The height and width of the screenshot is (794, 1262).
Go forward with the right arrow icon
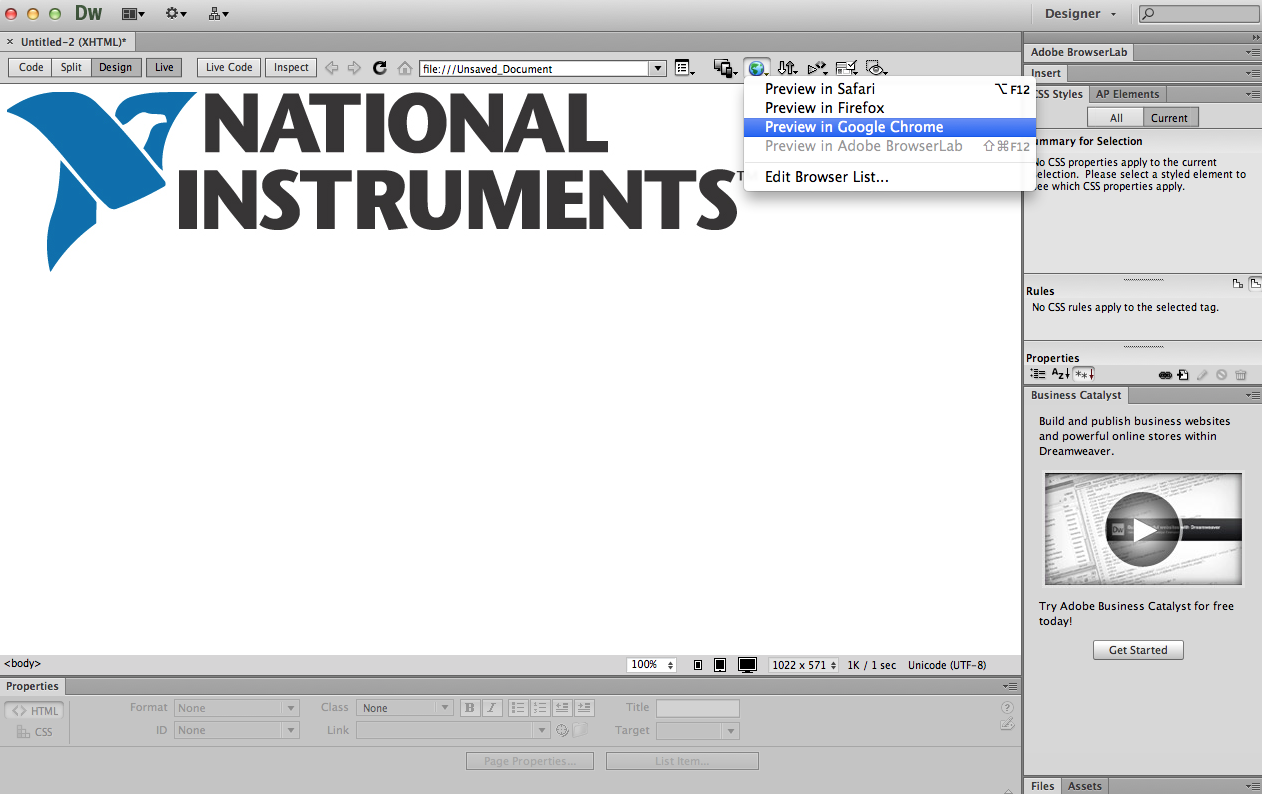pos(354,68)
